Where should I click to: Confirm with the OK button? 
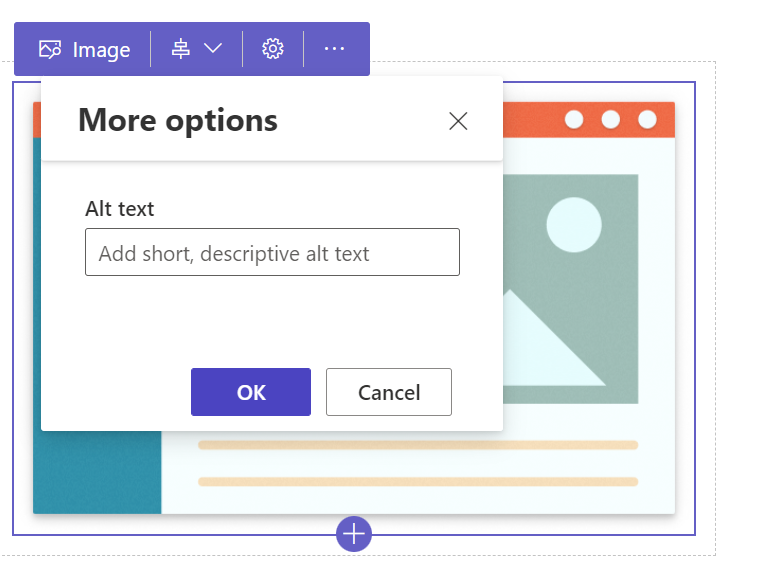(x=251, y=392)
